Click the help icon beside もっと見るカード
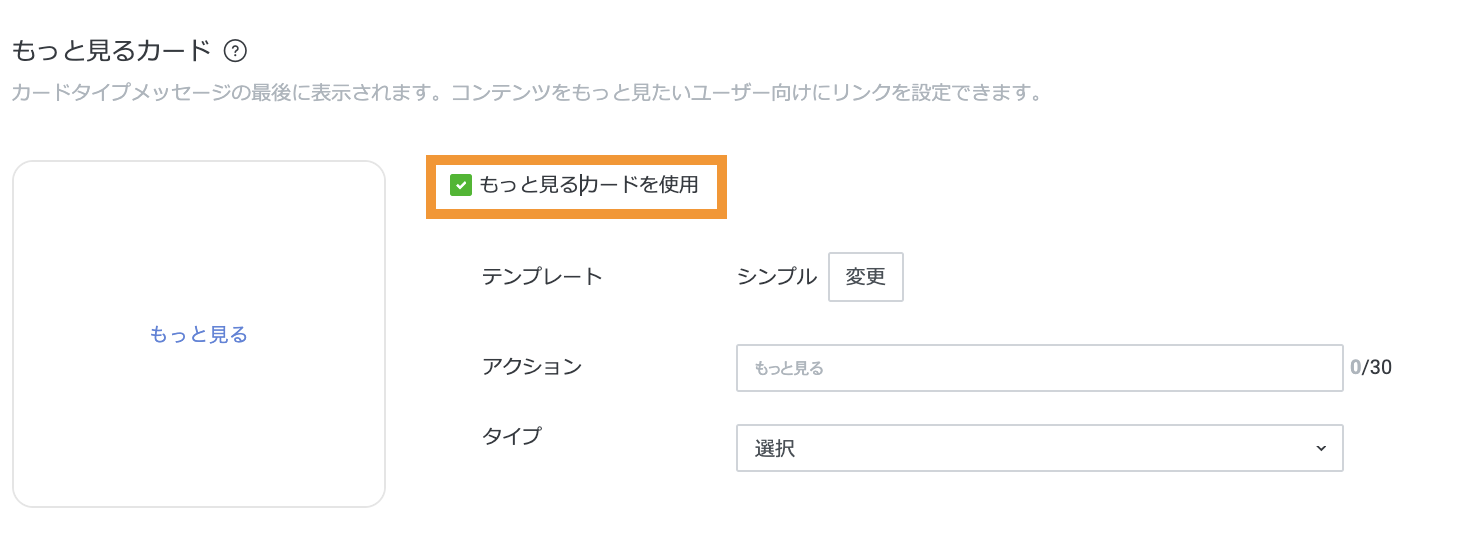Screen dimensions: 1476x546 (x=235, y=50)
